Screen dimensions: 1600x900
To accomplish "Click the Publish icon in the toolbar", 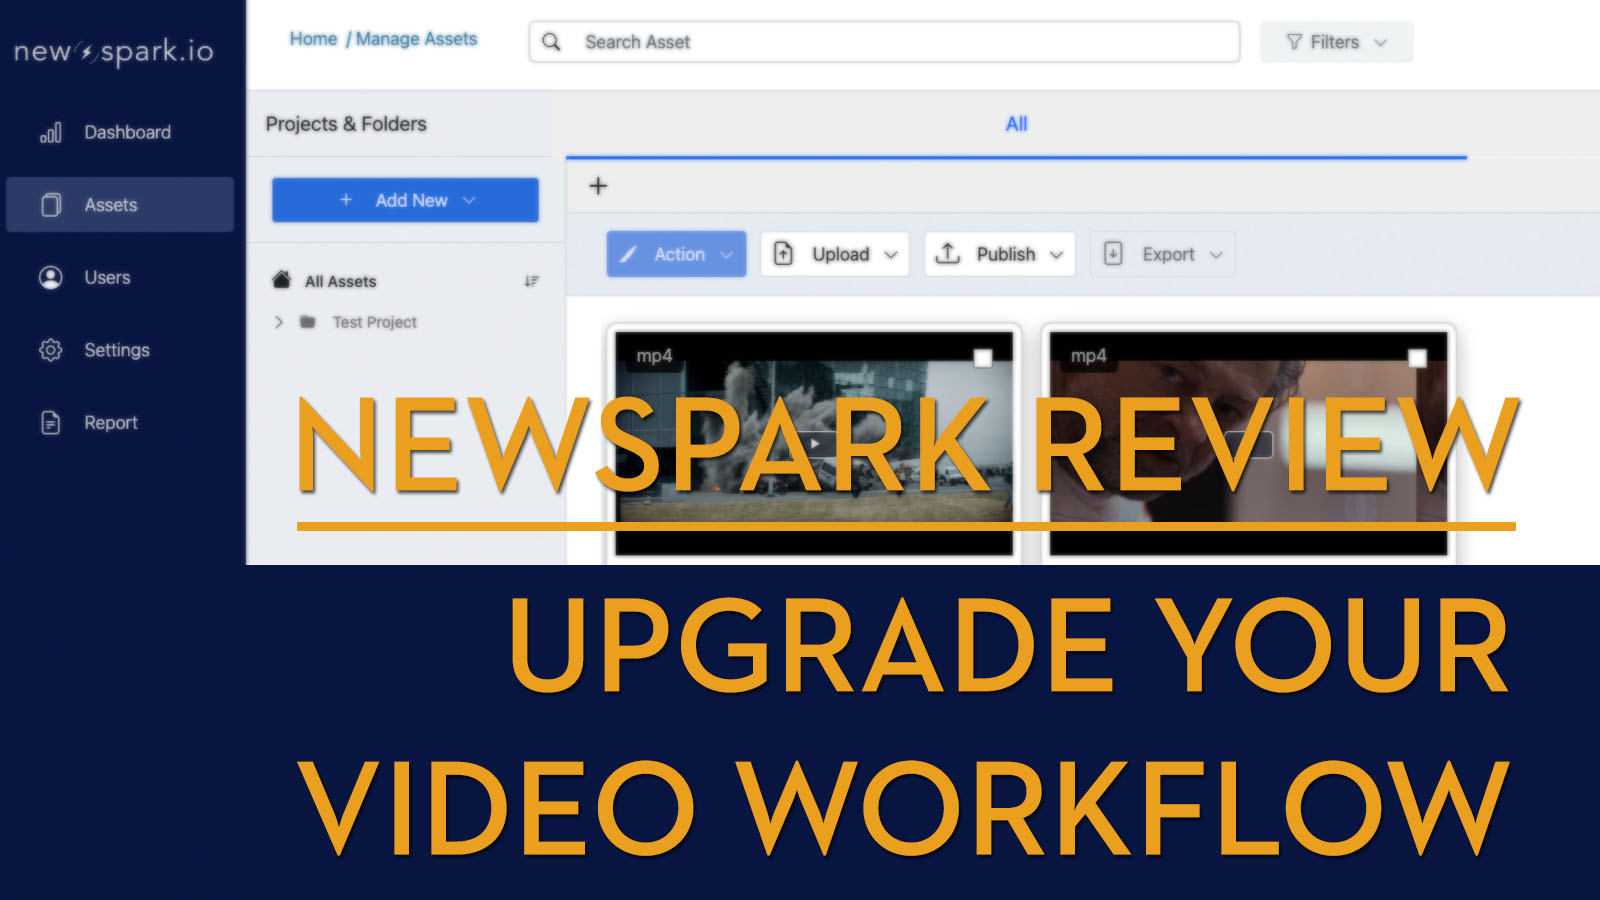I will 948,253.
